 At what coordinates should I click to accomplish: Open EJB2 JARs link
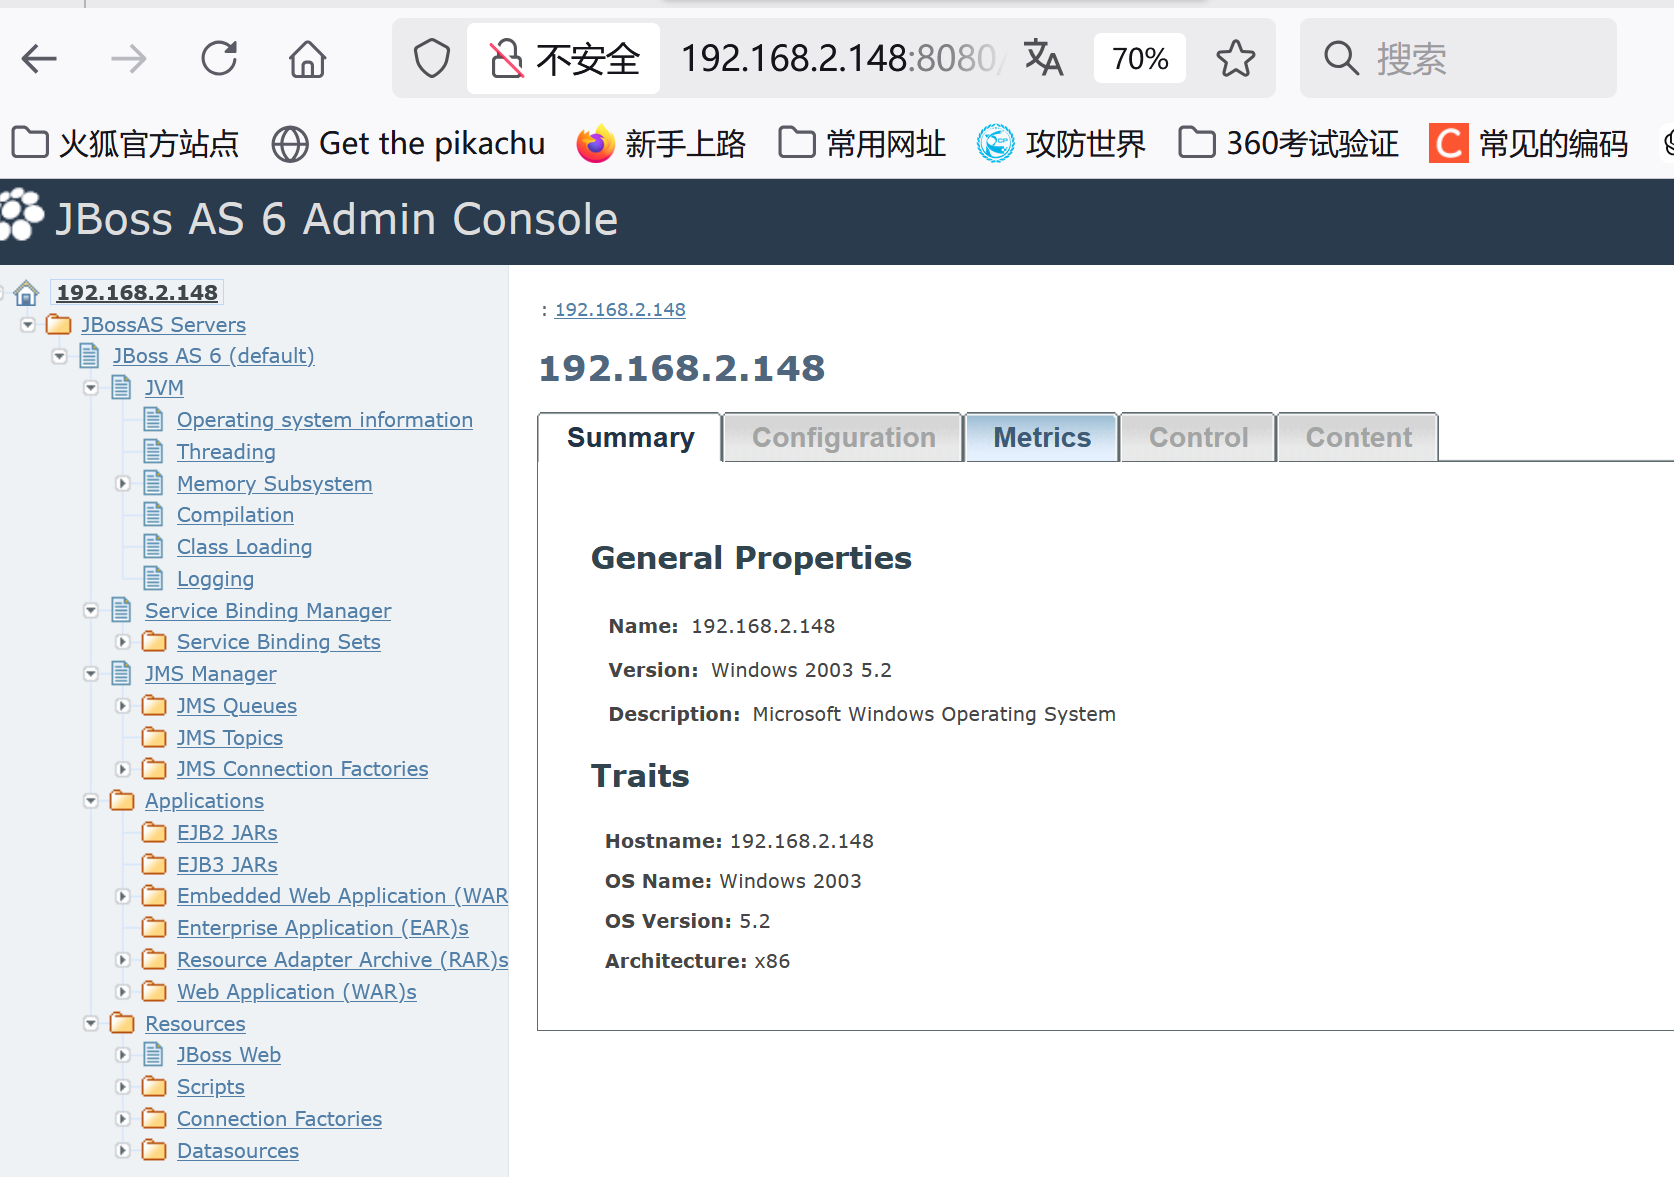coord(227,833)
